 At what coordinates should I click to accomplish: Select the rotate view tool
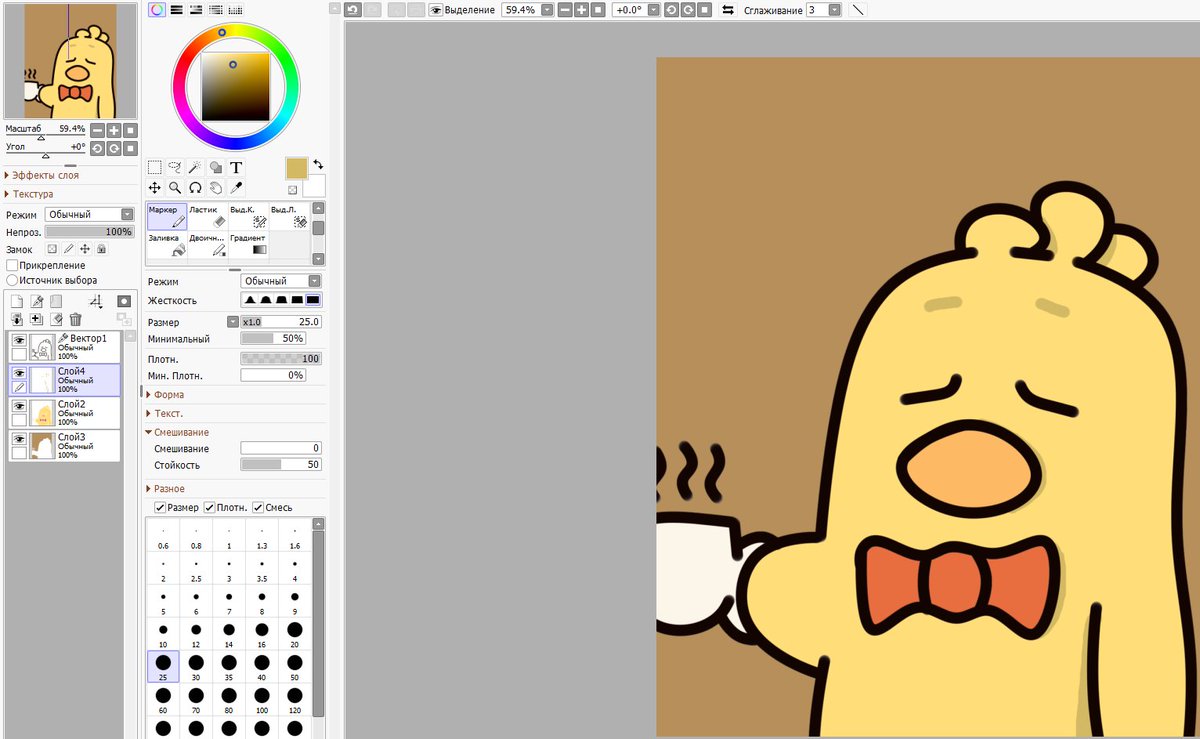coord(196,187)
